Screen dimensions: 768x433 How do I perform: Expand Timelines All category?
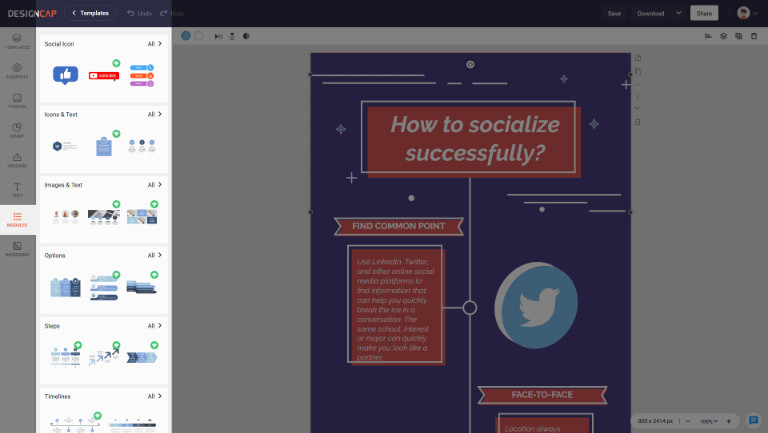155,397
